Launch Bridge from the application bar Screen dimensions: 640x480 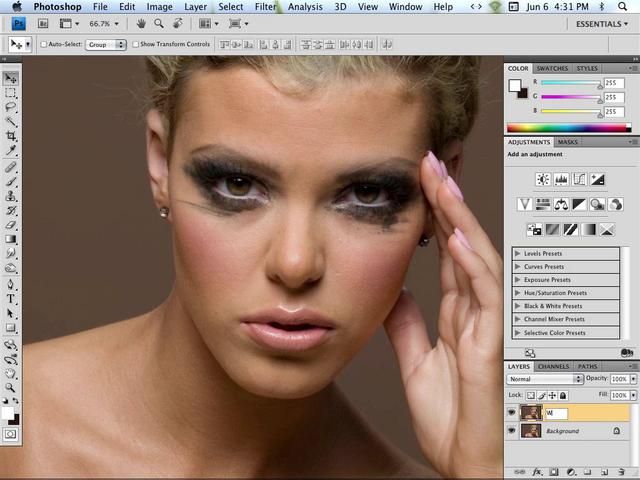click(43, 24)
